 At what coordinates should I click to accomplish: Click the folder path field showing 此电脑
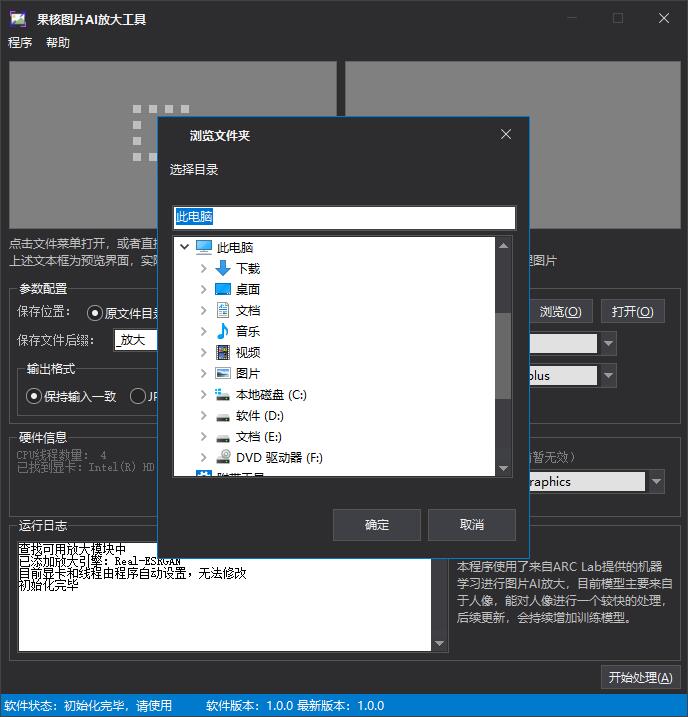pos(344,217)
